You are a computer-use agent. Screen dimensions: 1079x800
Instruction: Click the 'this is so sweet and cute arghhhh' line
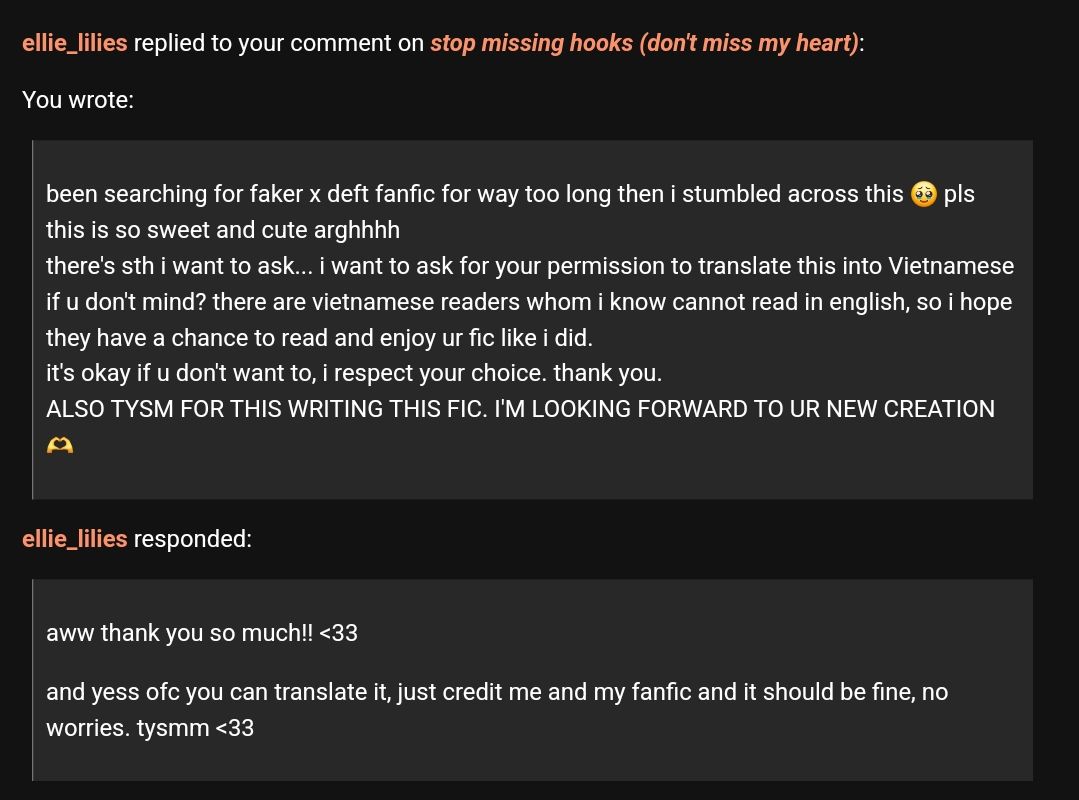click(x=223, y=230)
